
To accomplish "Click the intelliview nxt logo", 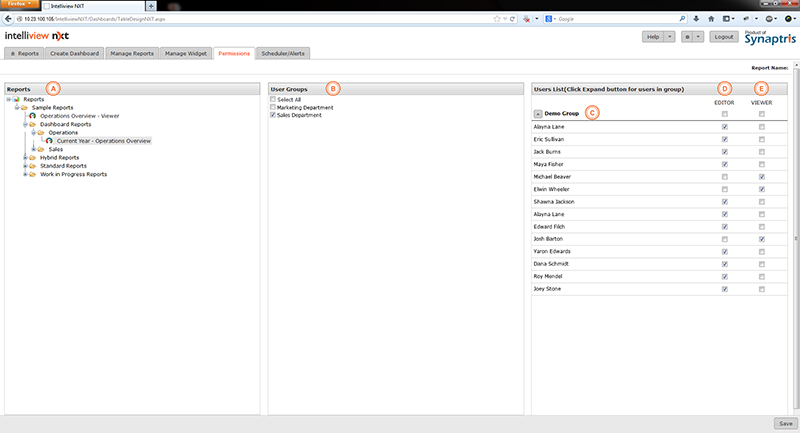I will tap(37, 36).
